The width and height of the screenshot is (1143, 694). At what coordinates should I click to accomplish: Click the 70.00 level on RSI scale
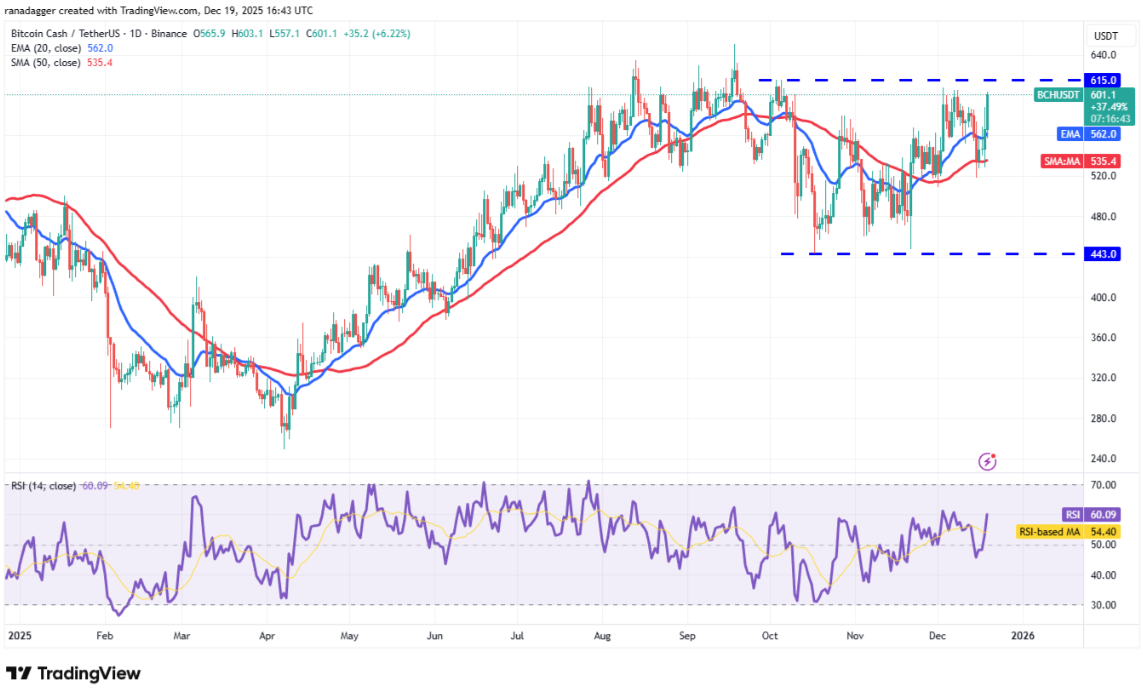pos(1103,485)
